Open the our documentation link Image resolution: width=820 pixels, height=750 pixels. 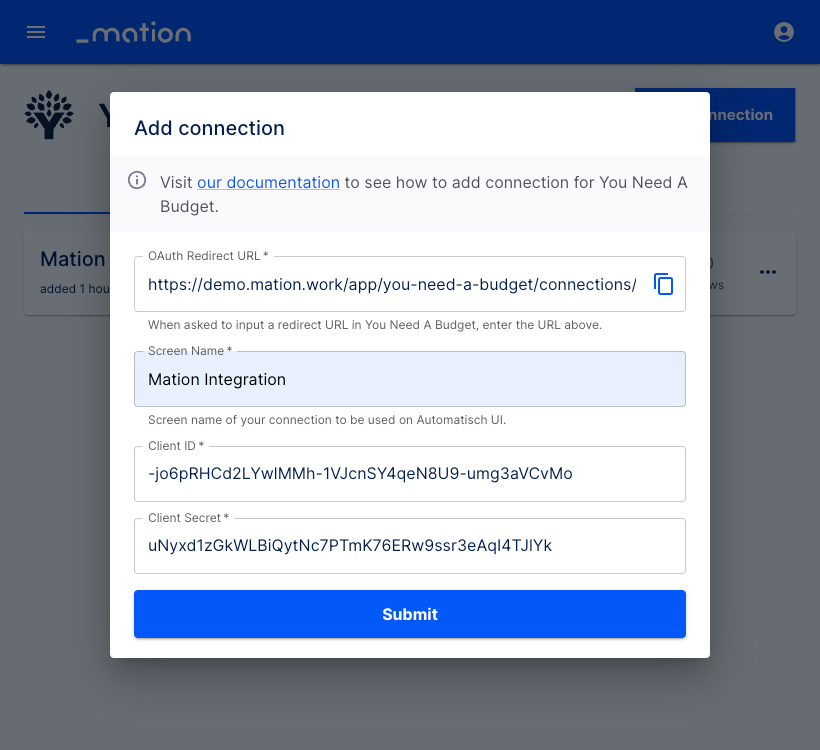(x=268, y=183)
